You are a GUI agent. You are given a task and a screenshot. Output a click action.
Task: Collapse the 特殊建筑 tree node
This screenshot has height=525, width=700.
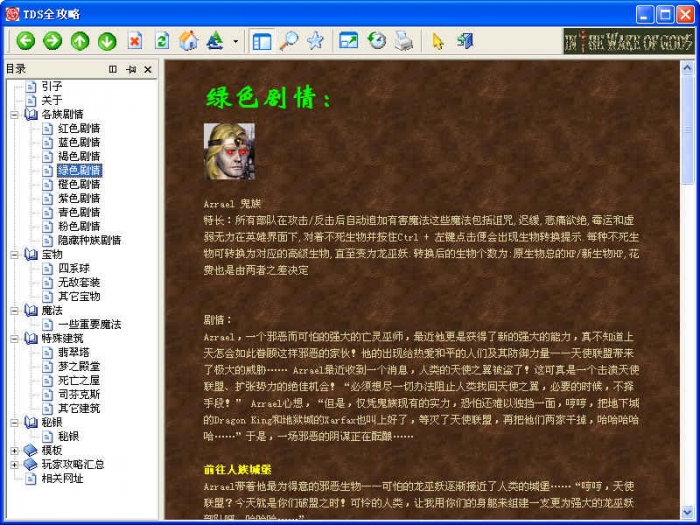[x=14, y=339]
